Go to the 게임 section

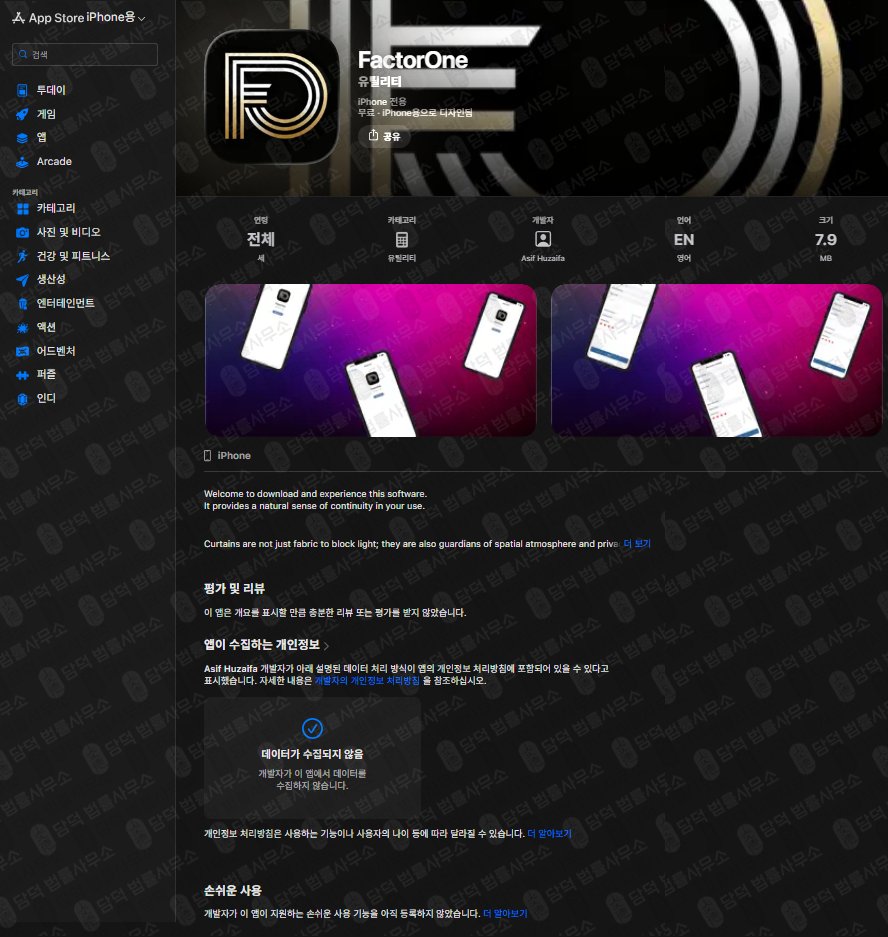(x=46, y=114)
